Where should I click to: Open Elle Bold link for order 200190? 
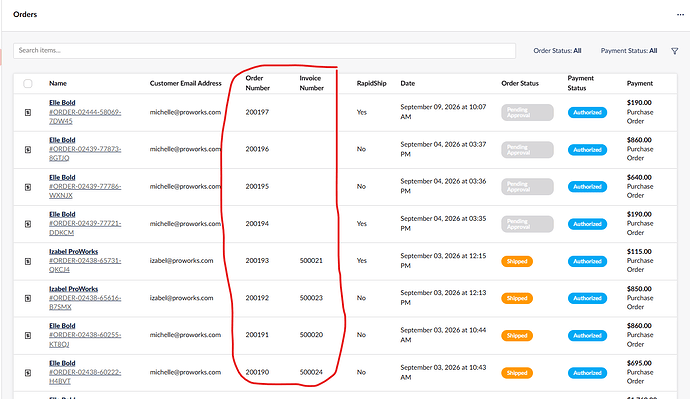(62, 363)
